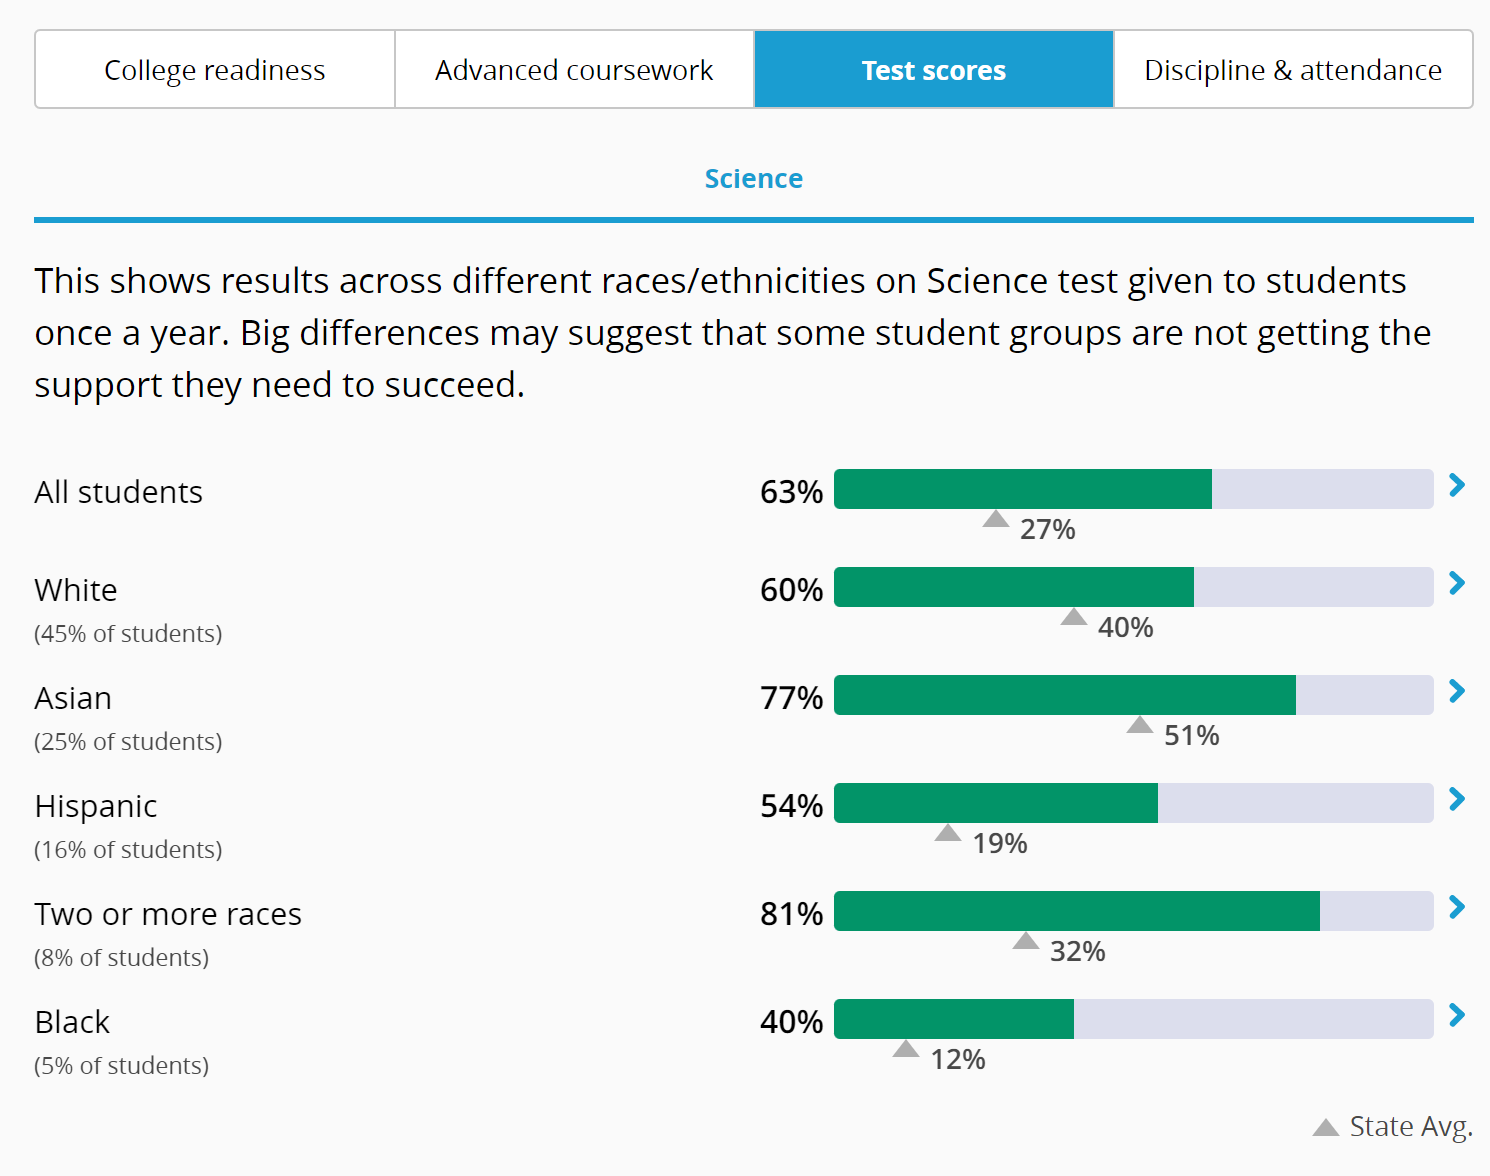Viewport: 1490px width, 1176px height.
Task: Expand the White students row chevron
Action: (x=1457, y=584)
